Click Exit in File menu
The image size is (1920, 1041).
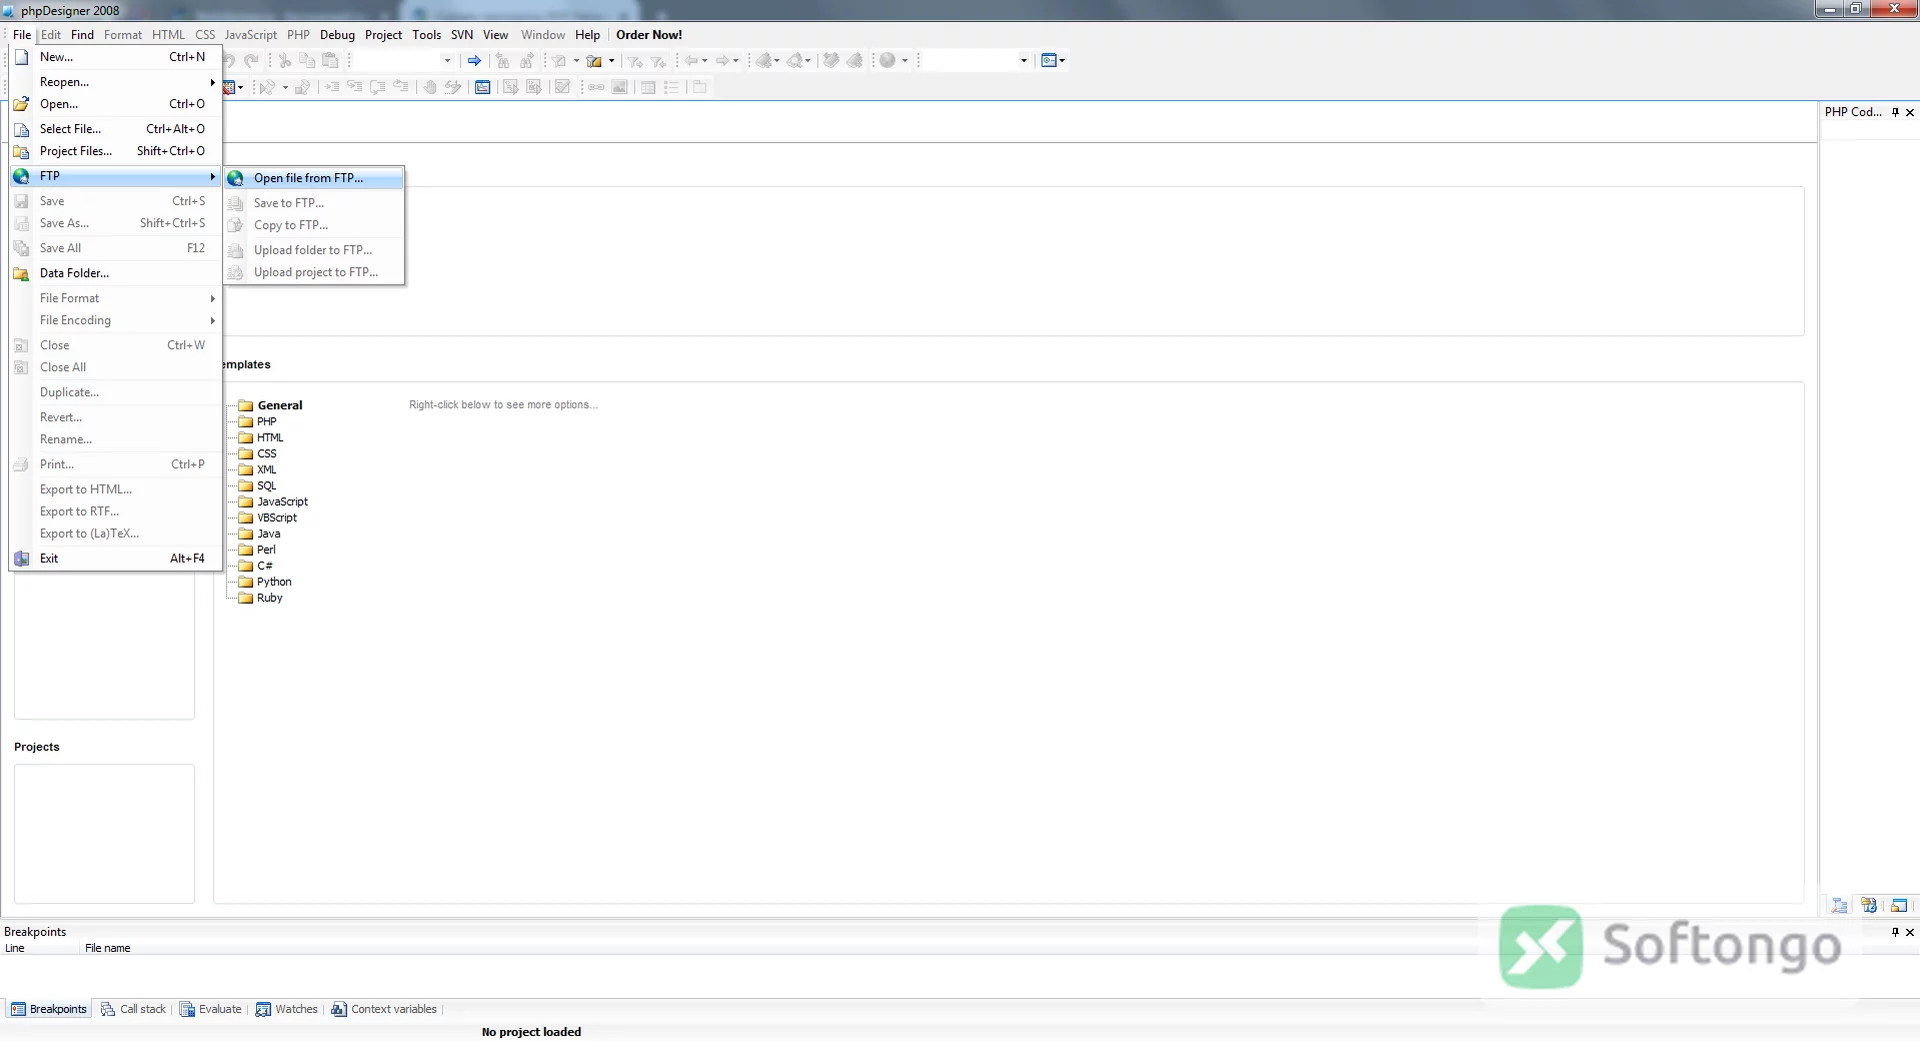point(115,559)
